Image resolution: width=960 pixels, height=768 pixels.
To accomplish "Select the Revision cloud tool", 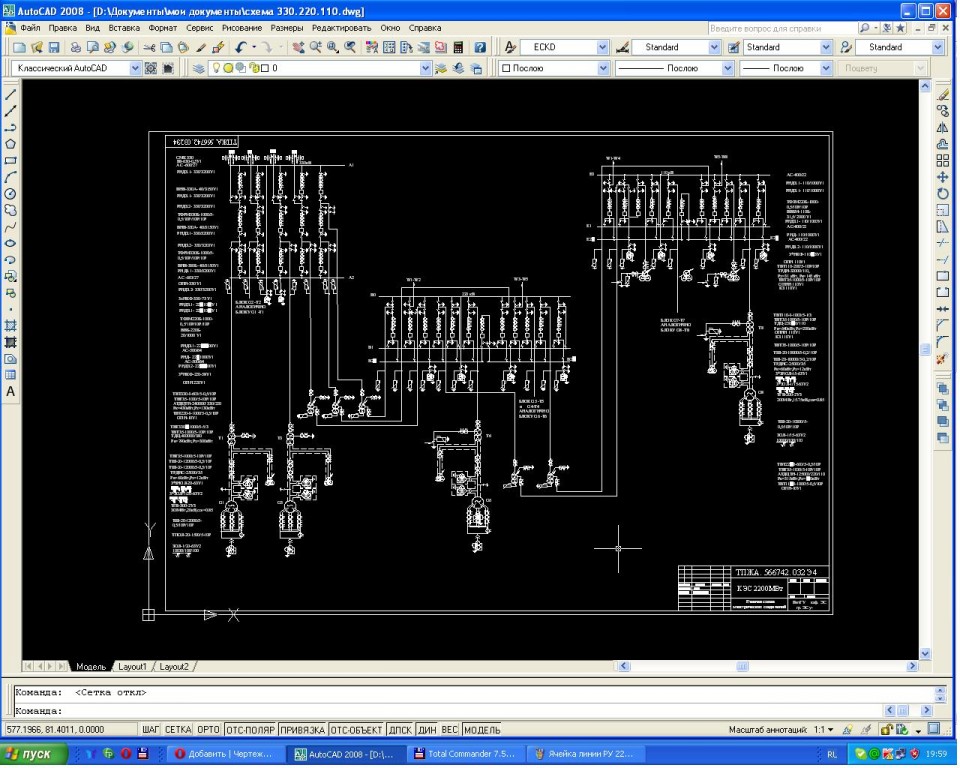I will [x=10, y=210].
